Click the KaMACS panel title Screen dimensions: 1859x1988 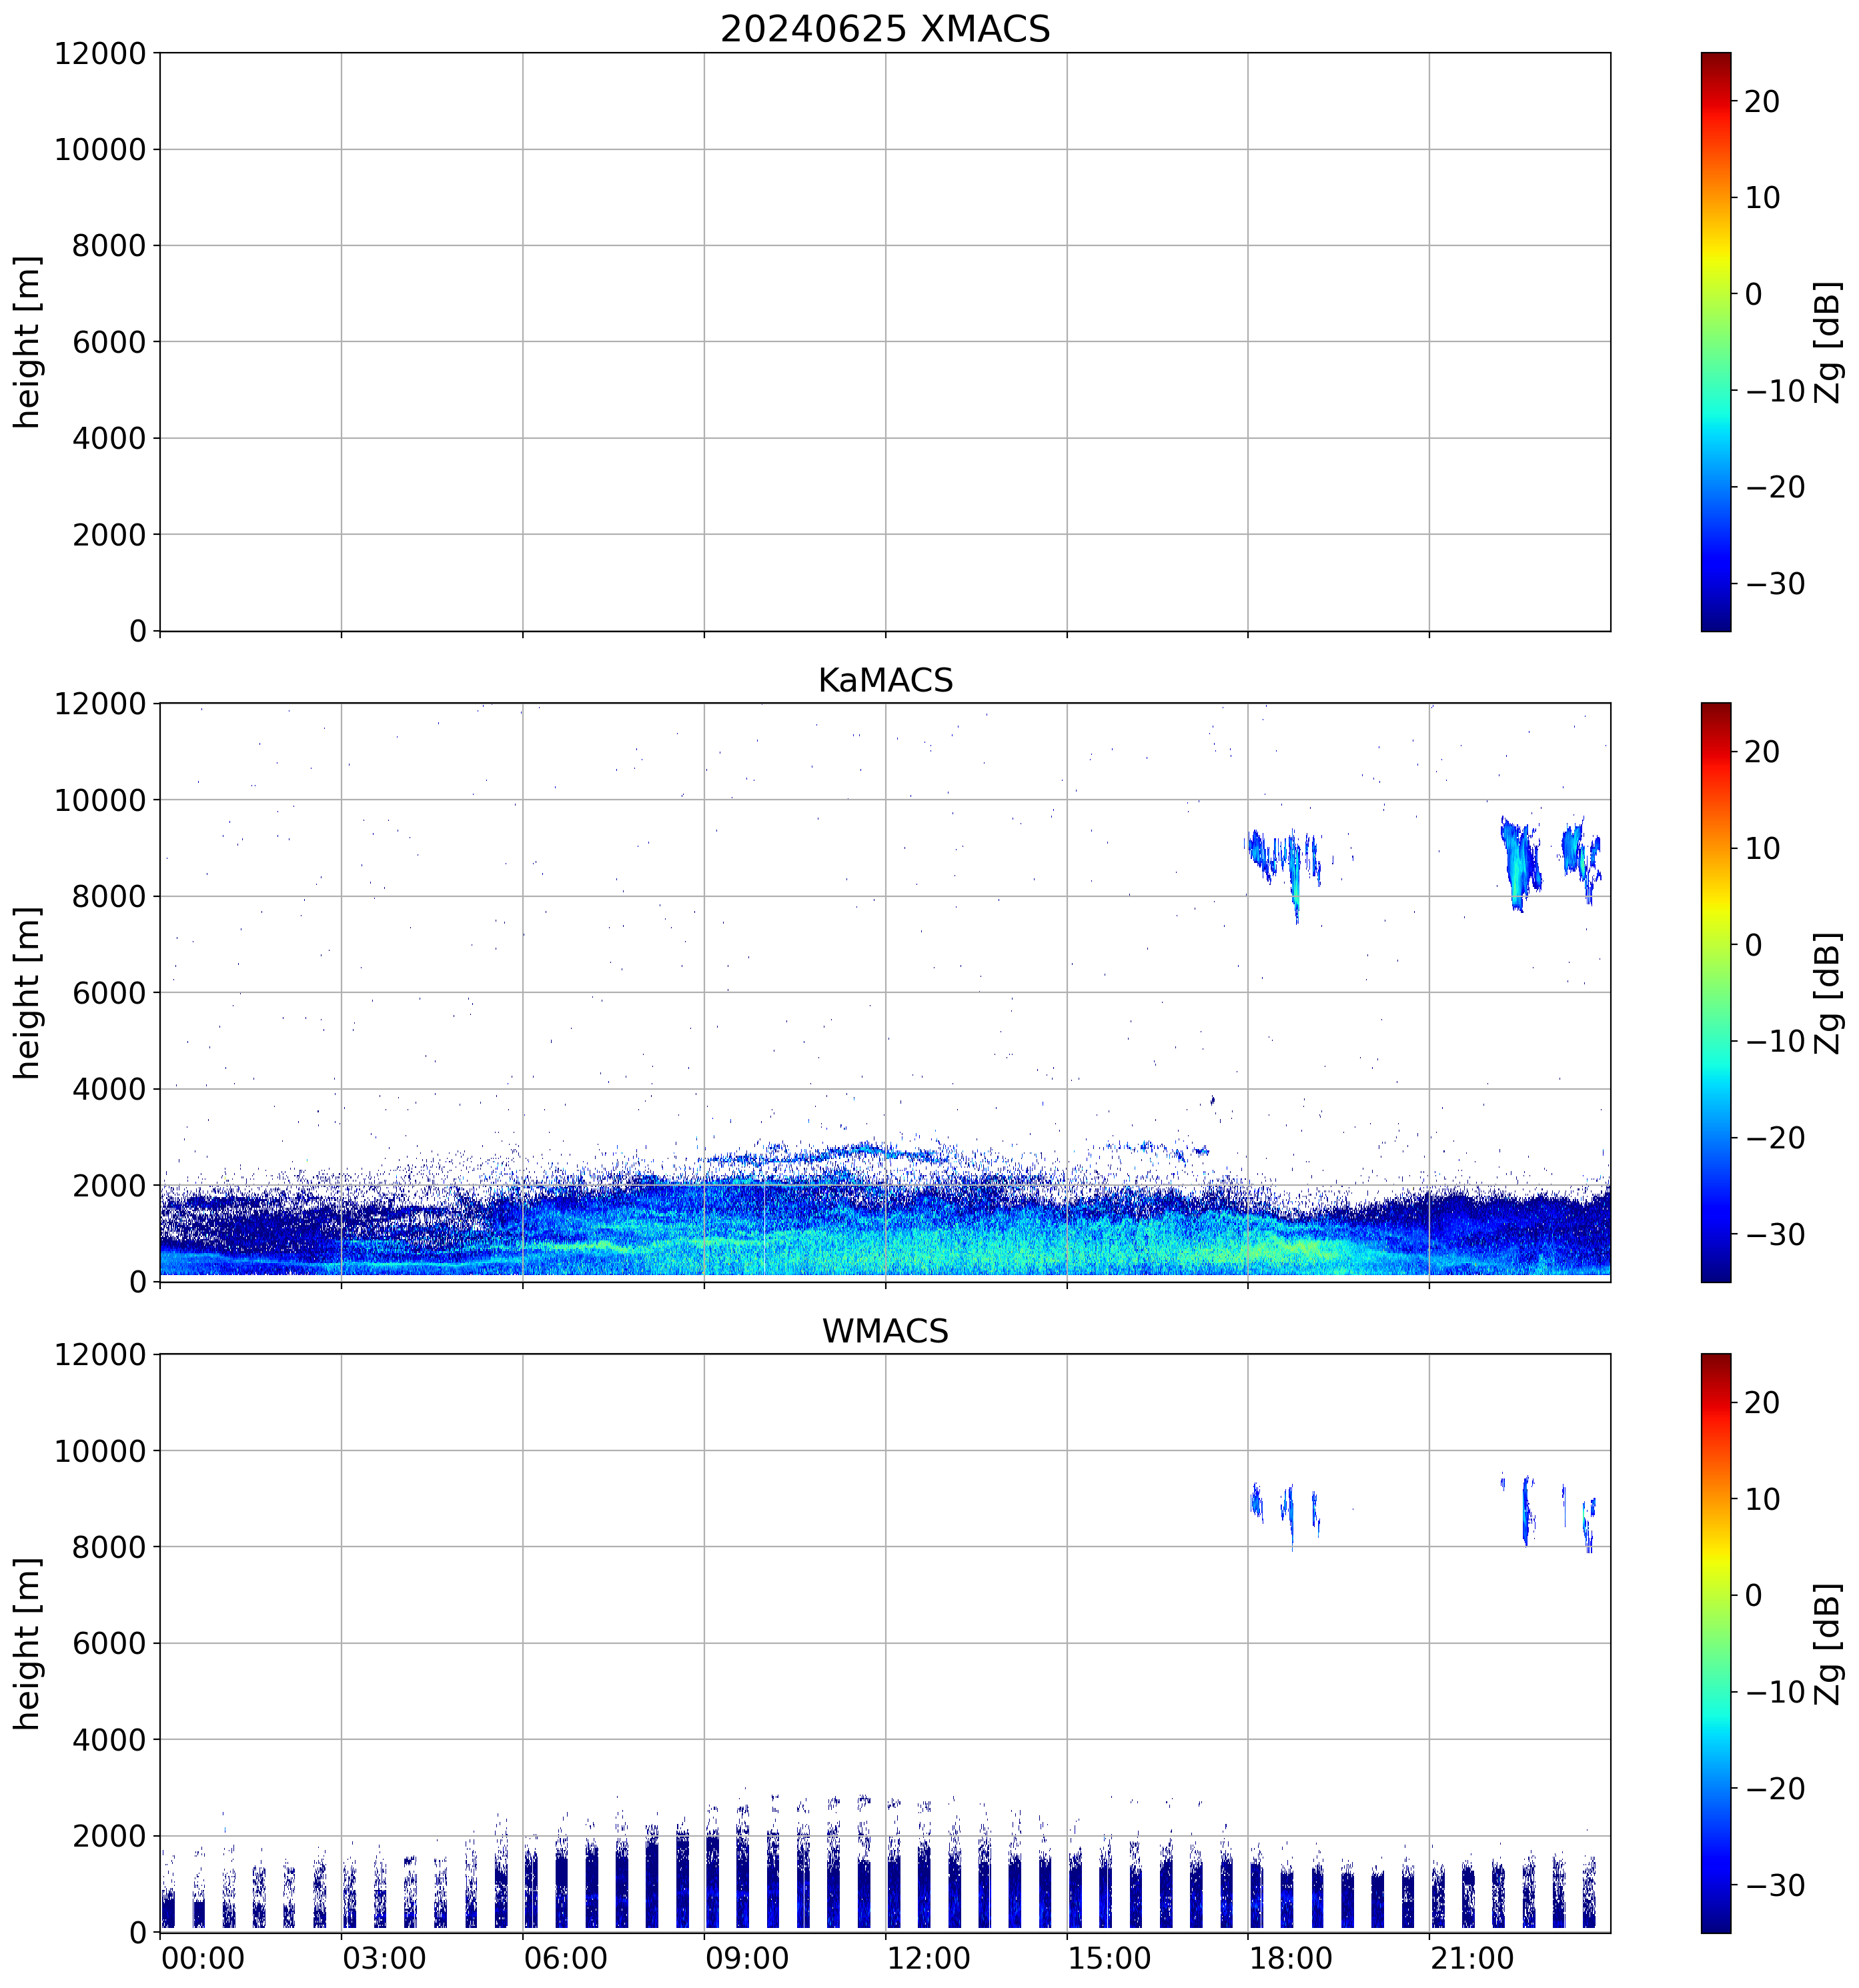tap(885, 680)
